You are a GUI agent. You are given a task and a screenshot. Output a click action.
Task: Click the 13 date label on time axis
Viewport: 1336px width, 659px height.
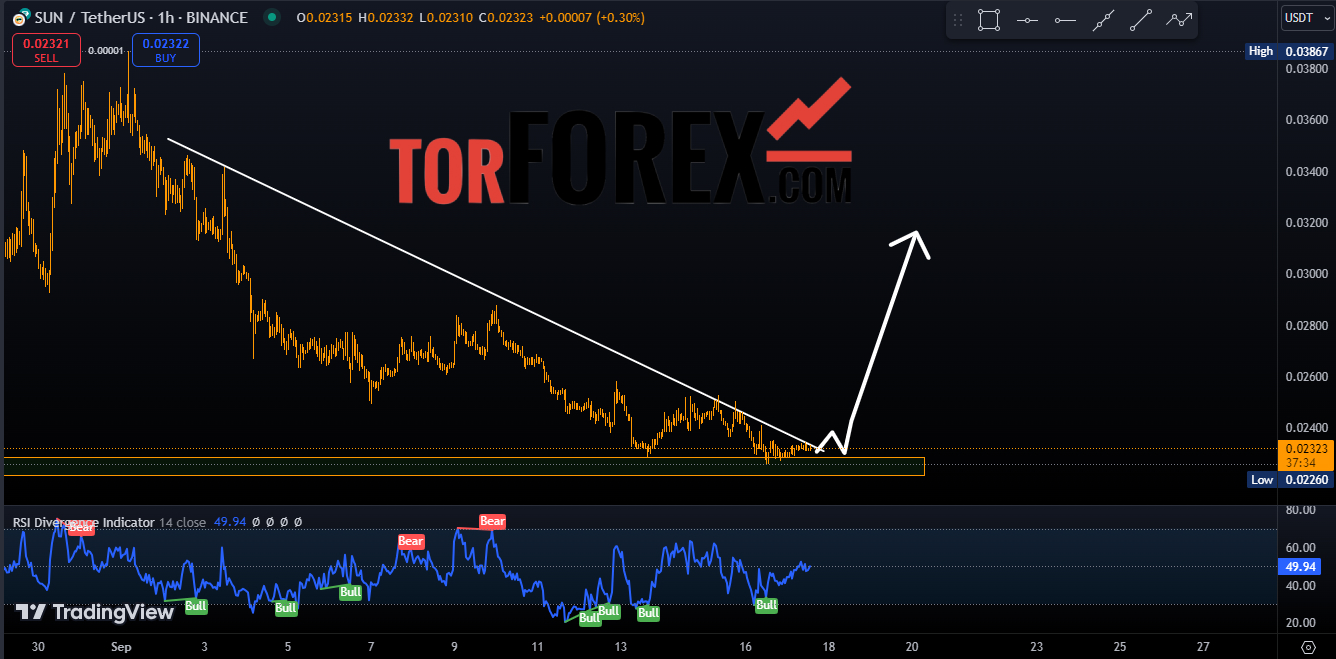[x=621, y=646]
